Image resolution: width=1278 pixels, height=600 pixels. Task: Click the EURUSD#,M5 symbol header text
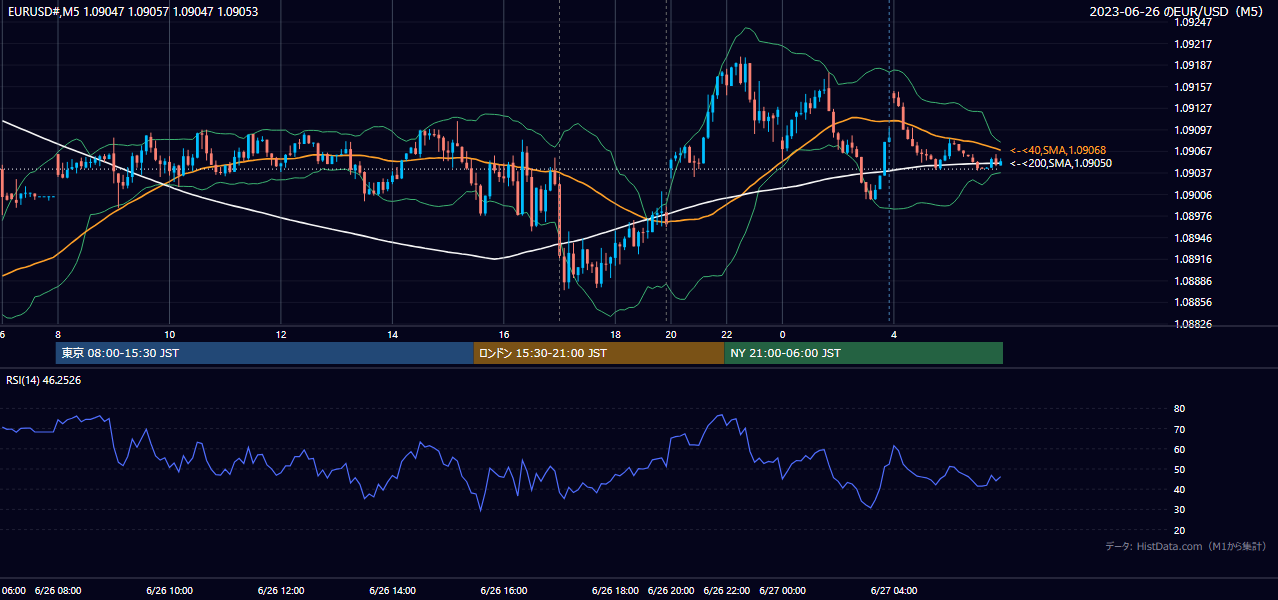pos(133,12)
